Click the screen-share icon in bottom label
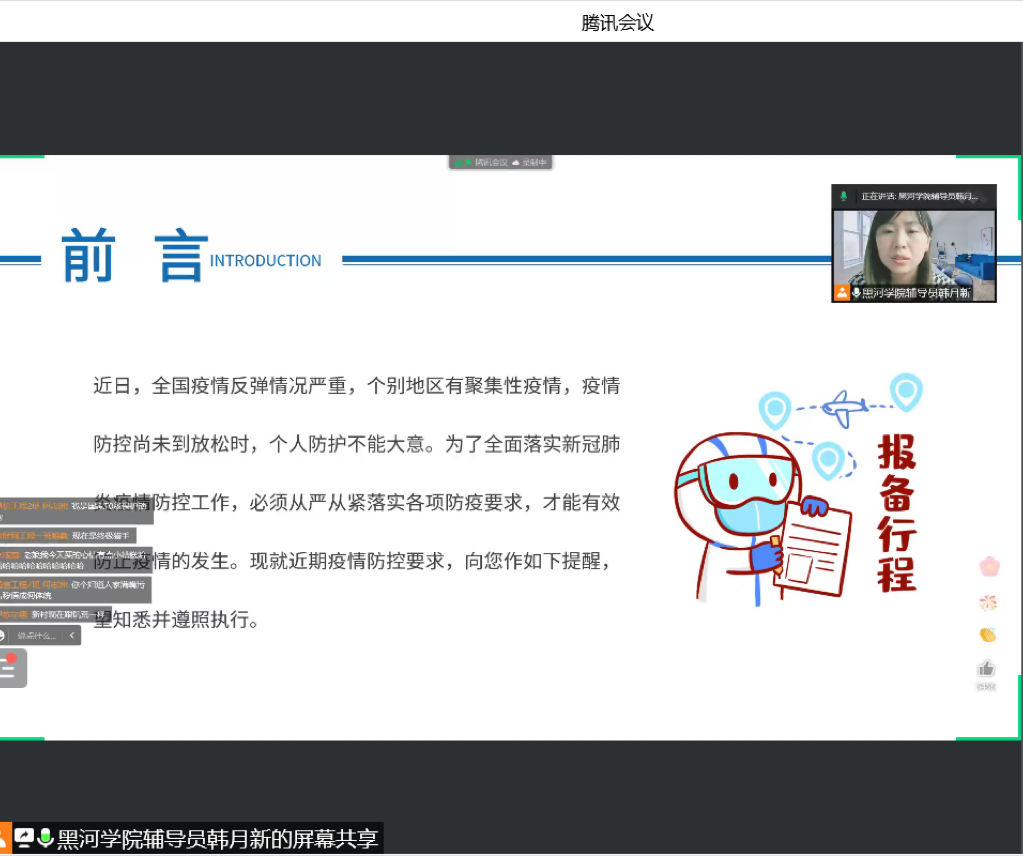Image resolution: width=1023 pixels, height=856 pixels. click(x=23, y=838)
